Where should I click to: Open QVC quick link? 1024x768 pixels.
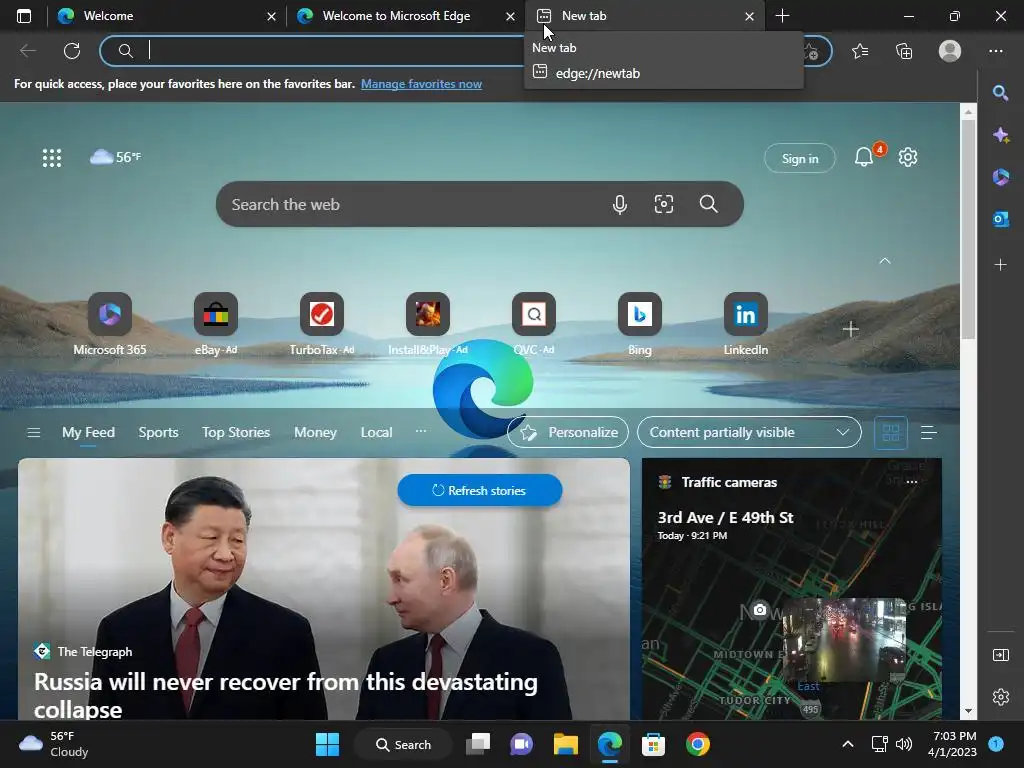pos(534,325)
